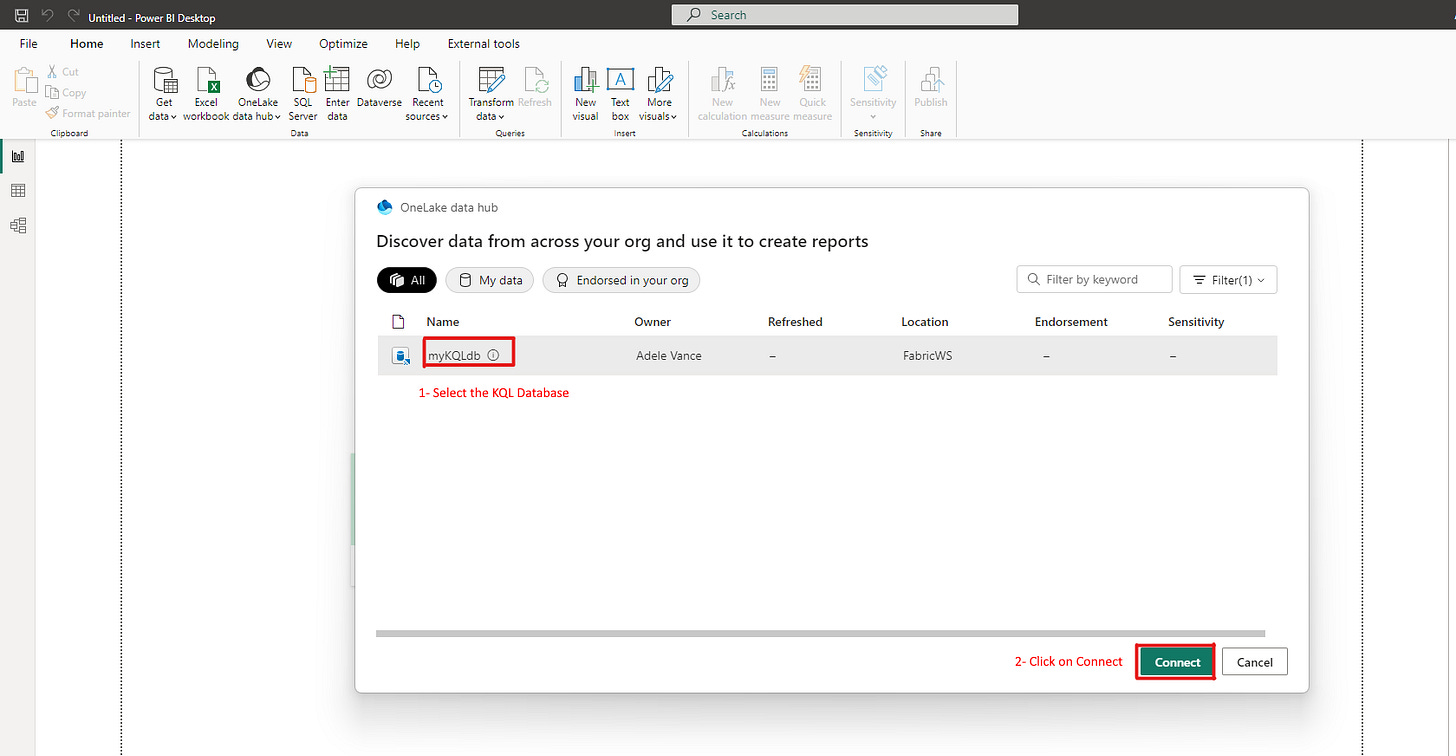
Task: Filter by Endorsed in your org
Action: [x=621, y=280]
